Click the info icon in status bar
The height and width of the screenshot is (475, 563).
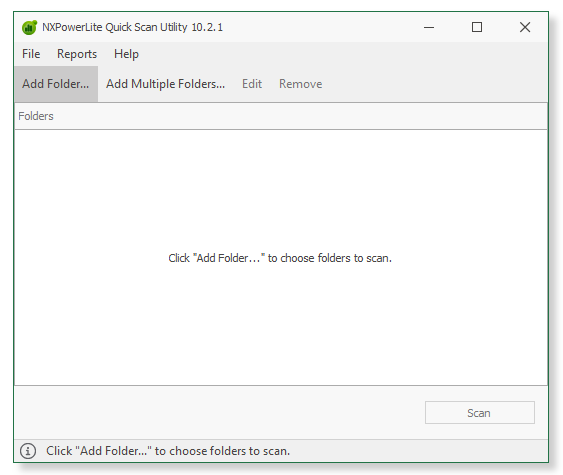point(28,451)
